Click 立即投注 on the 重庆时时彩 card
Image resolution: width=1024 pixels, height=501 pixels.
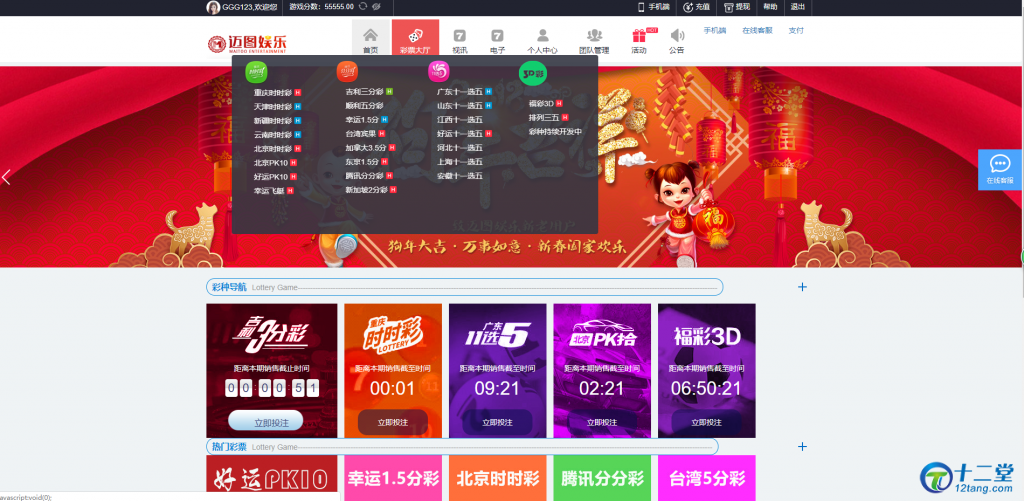[x=392, y=422]
